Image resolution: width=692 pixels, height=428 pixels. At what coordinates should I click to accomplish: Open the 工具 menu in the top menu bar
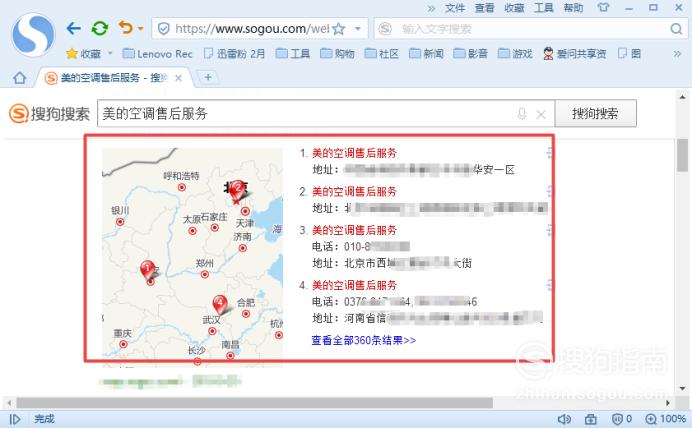(x=544, y=8)
